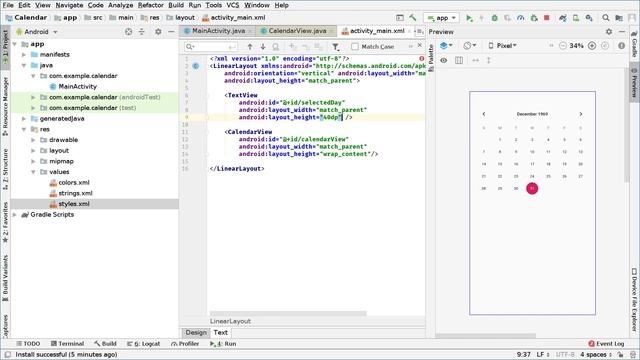Hide the Project panel with minus icon

(x=171, y=31)
